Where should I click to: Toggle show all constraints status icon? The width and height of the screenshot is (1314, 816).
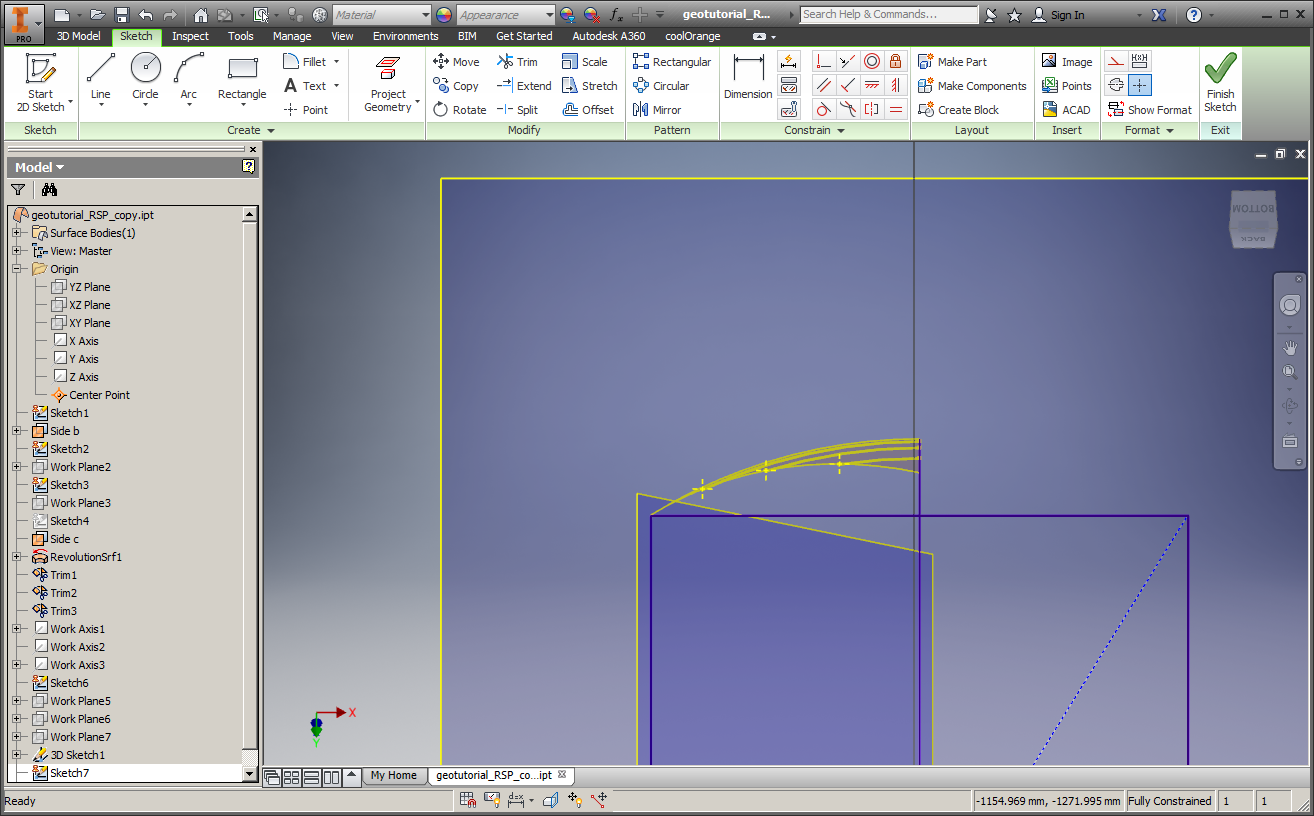pyautogui.click(x=492, y=800)
